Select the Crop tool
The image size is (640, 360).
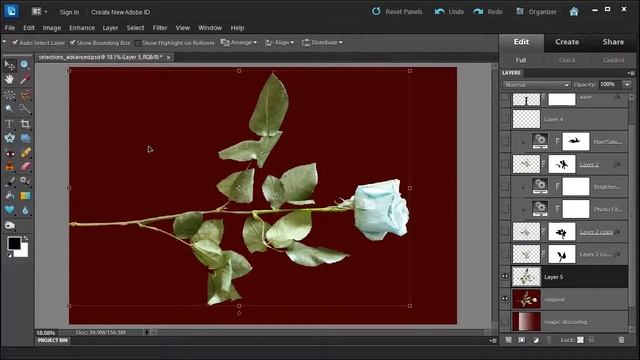click(x=25, y=124)
